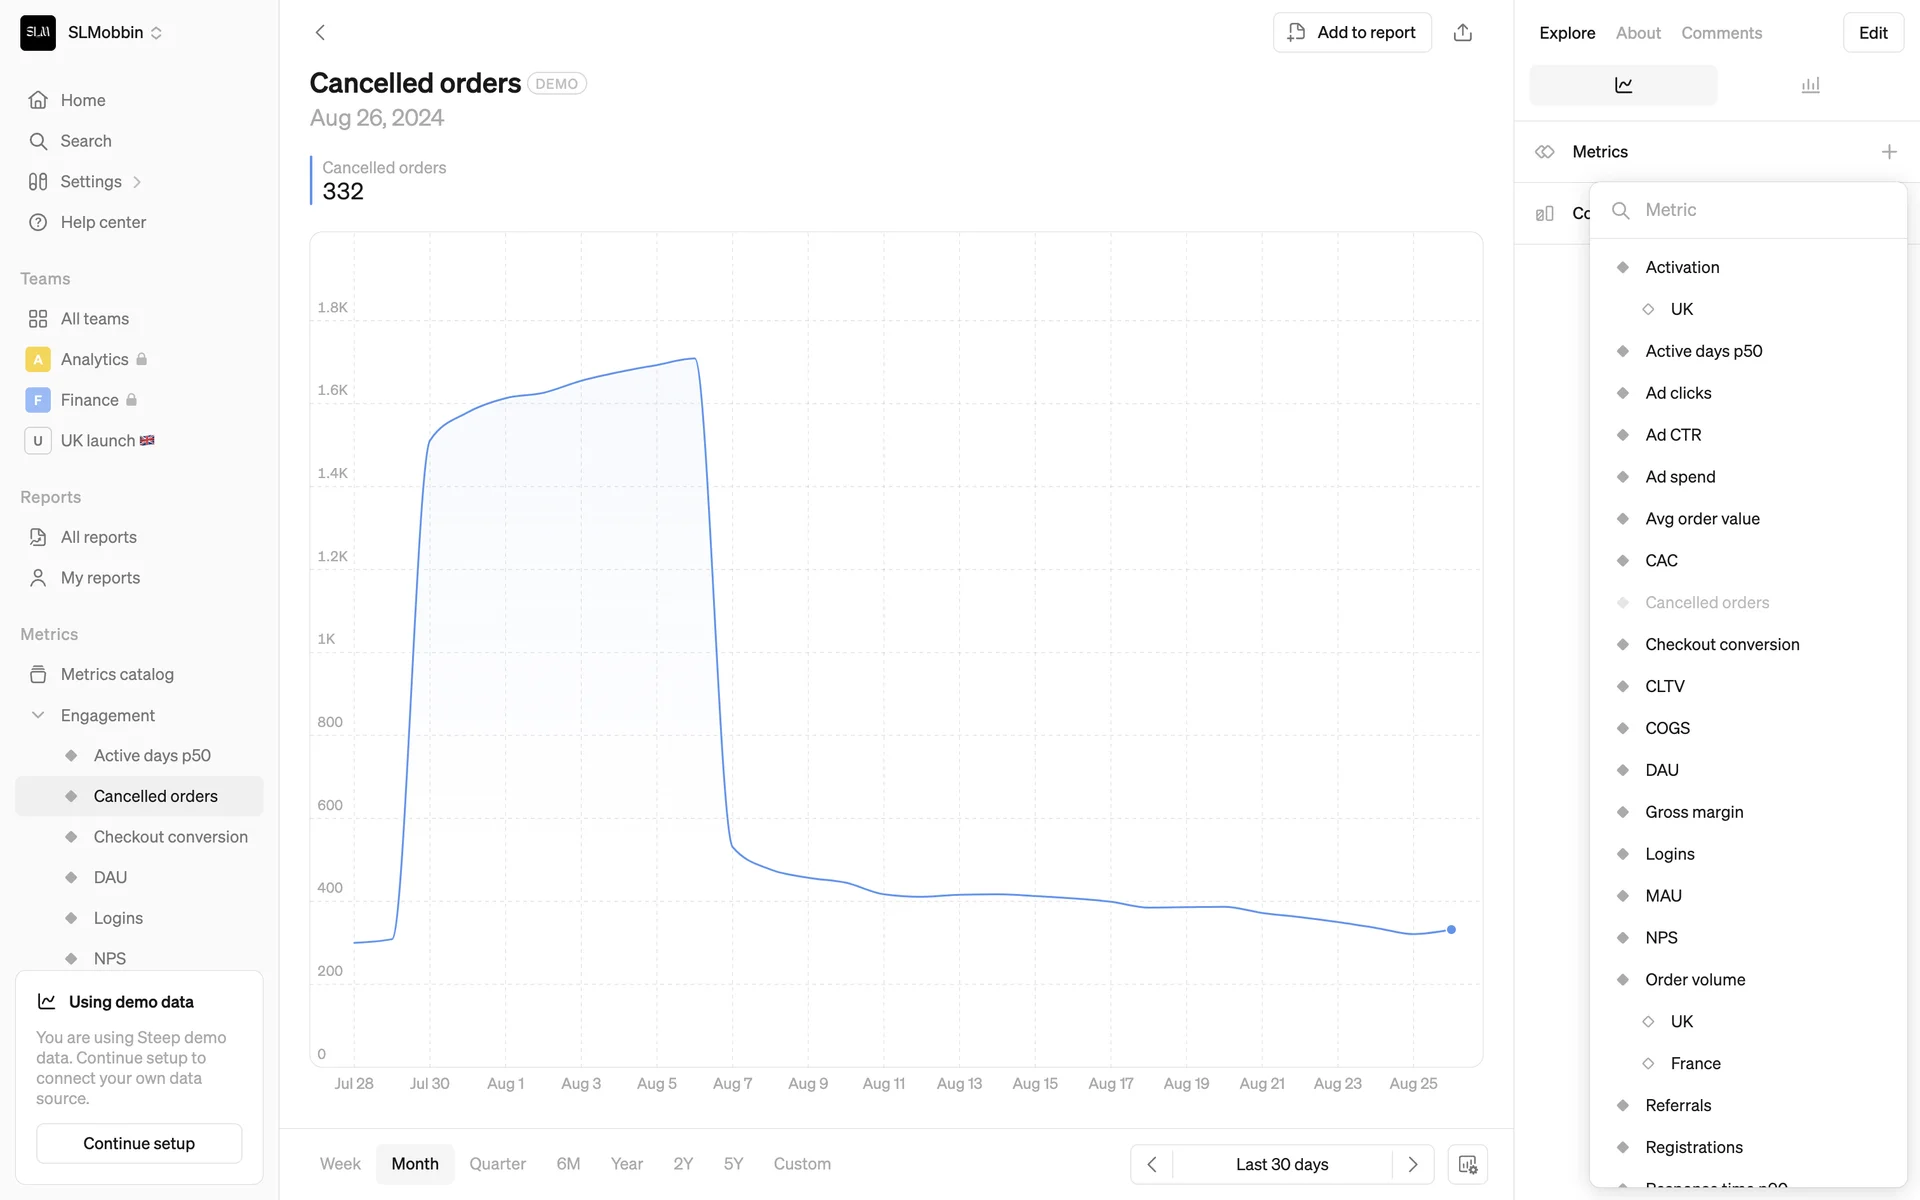Click Continue setup button
The width and height of the screenshot is (1920, 1200).
point(139,1143)
